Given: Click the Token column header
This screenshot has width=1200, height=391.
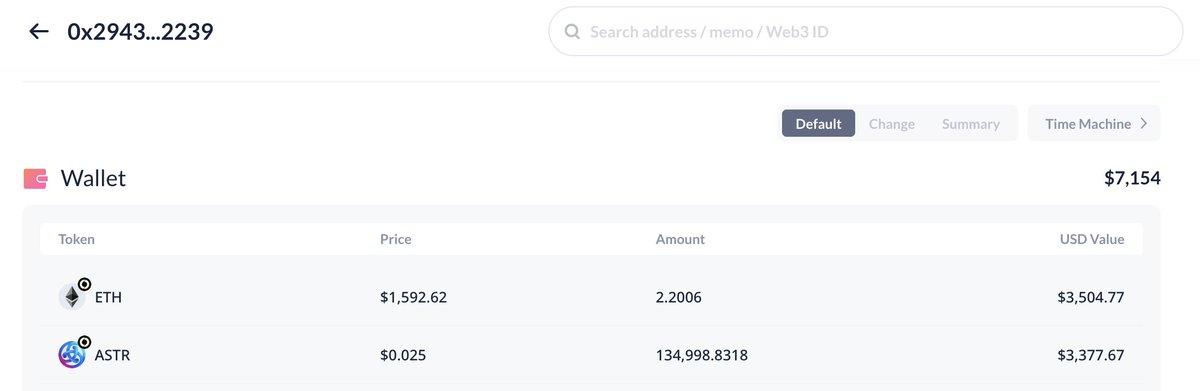Looking at the screenshot, I should coord(76,239).
